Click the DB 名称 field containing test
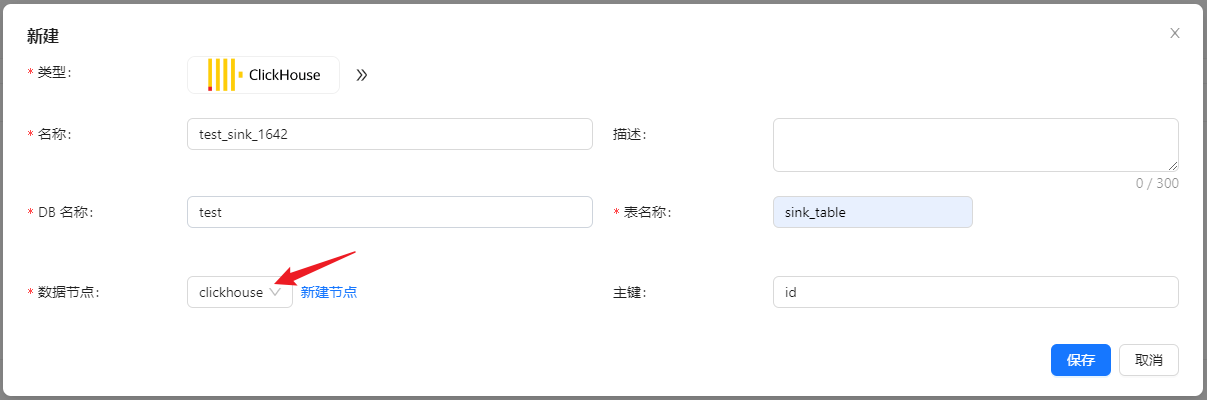Screen dimensions: 1207x400 click(x=389, y=212)
